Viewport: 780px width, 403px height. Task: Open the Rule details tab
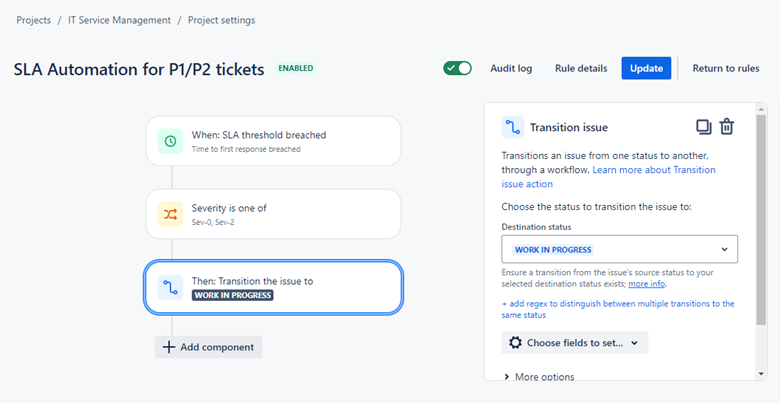point(581,68)
